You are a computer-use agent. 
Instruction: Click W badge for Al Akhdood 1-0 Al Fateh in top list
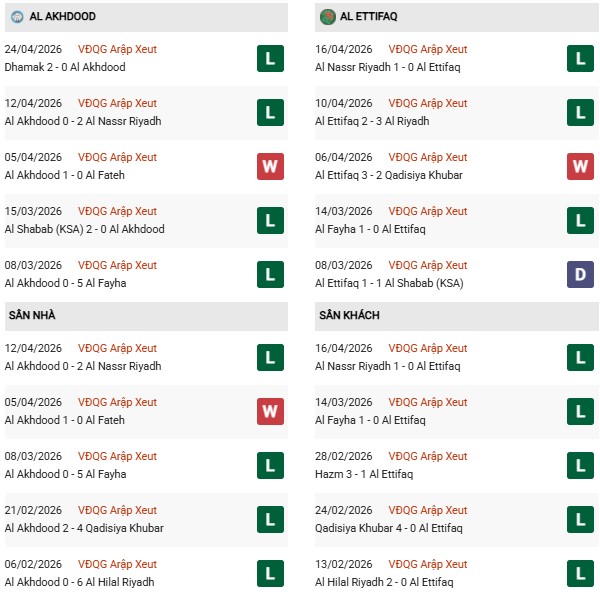[270, 167]
